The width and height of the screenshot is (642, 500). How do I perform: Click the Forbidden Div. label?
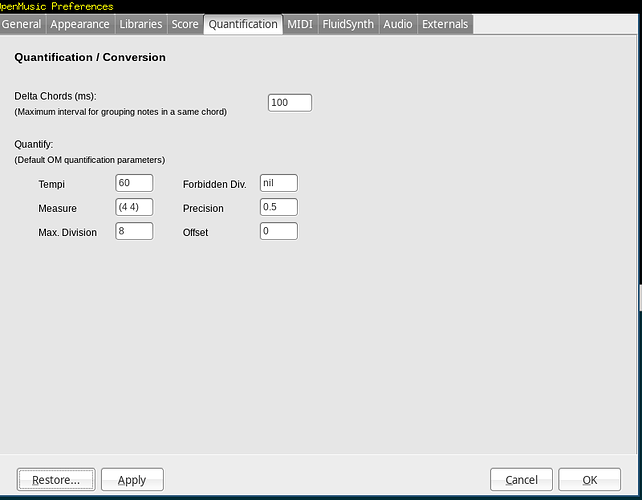(x=215, y=184)
